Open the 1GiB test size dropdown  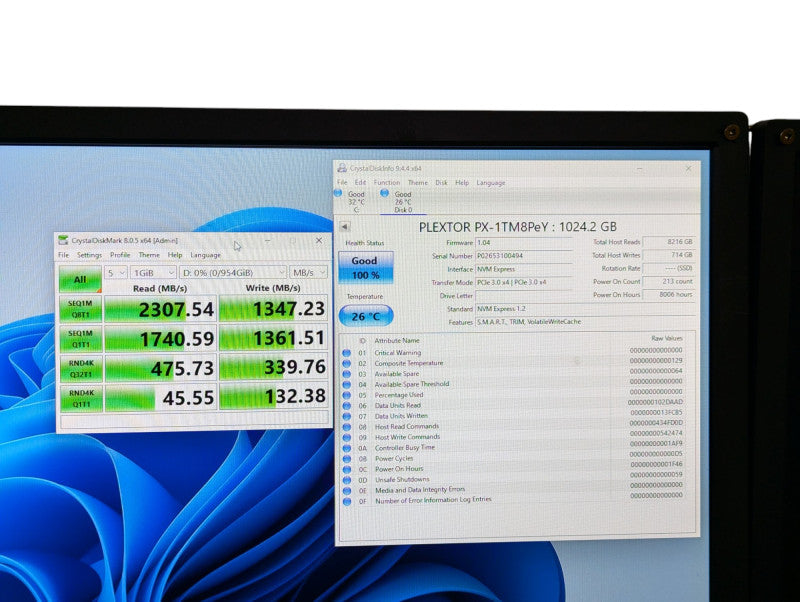click(x=153, y=273)
